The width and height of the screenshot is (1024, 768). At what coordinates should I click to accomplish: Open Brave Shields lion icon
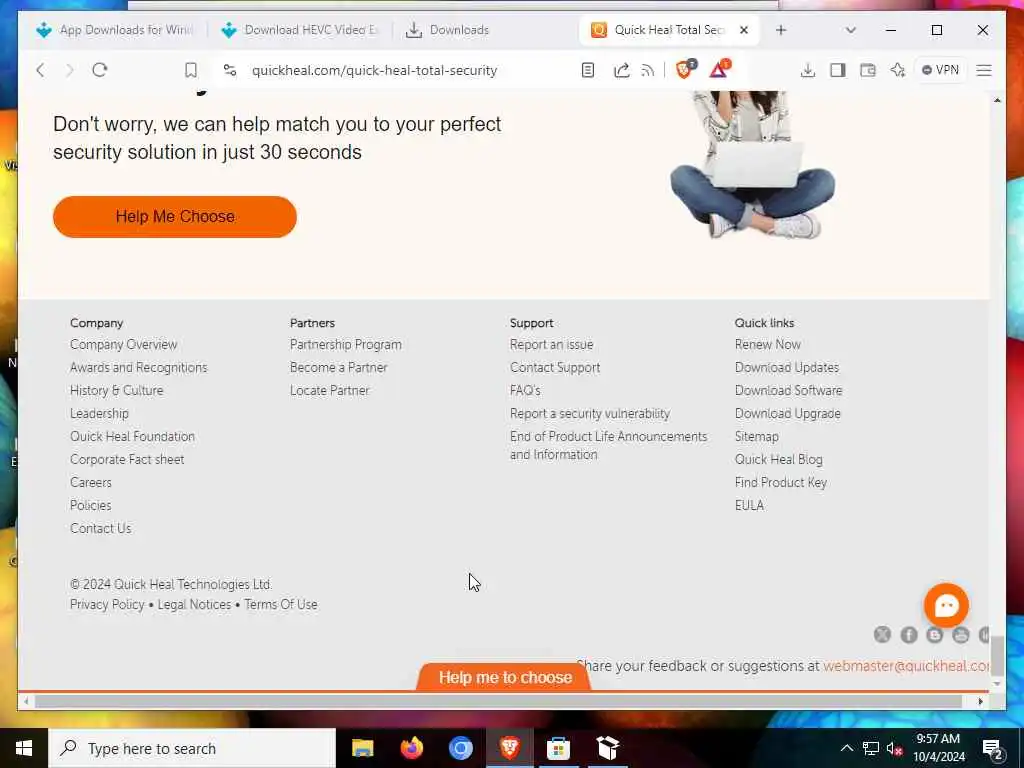[684, 69]
